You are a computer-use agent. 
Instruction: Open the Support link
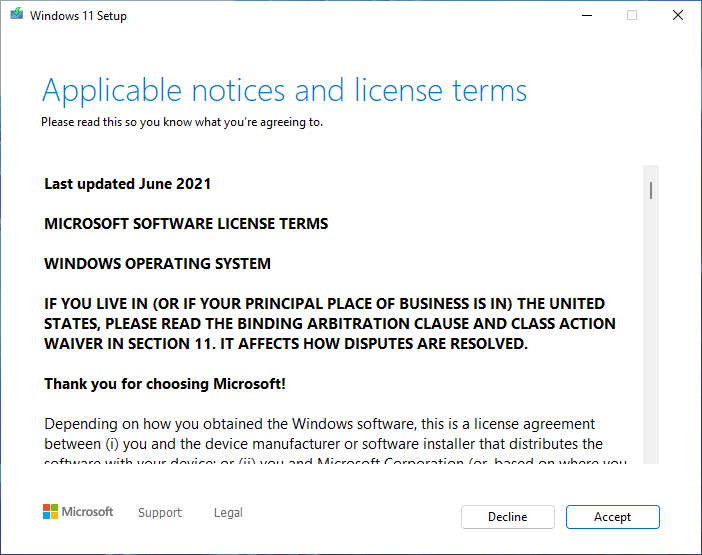point(160,513)
